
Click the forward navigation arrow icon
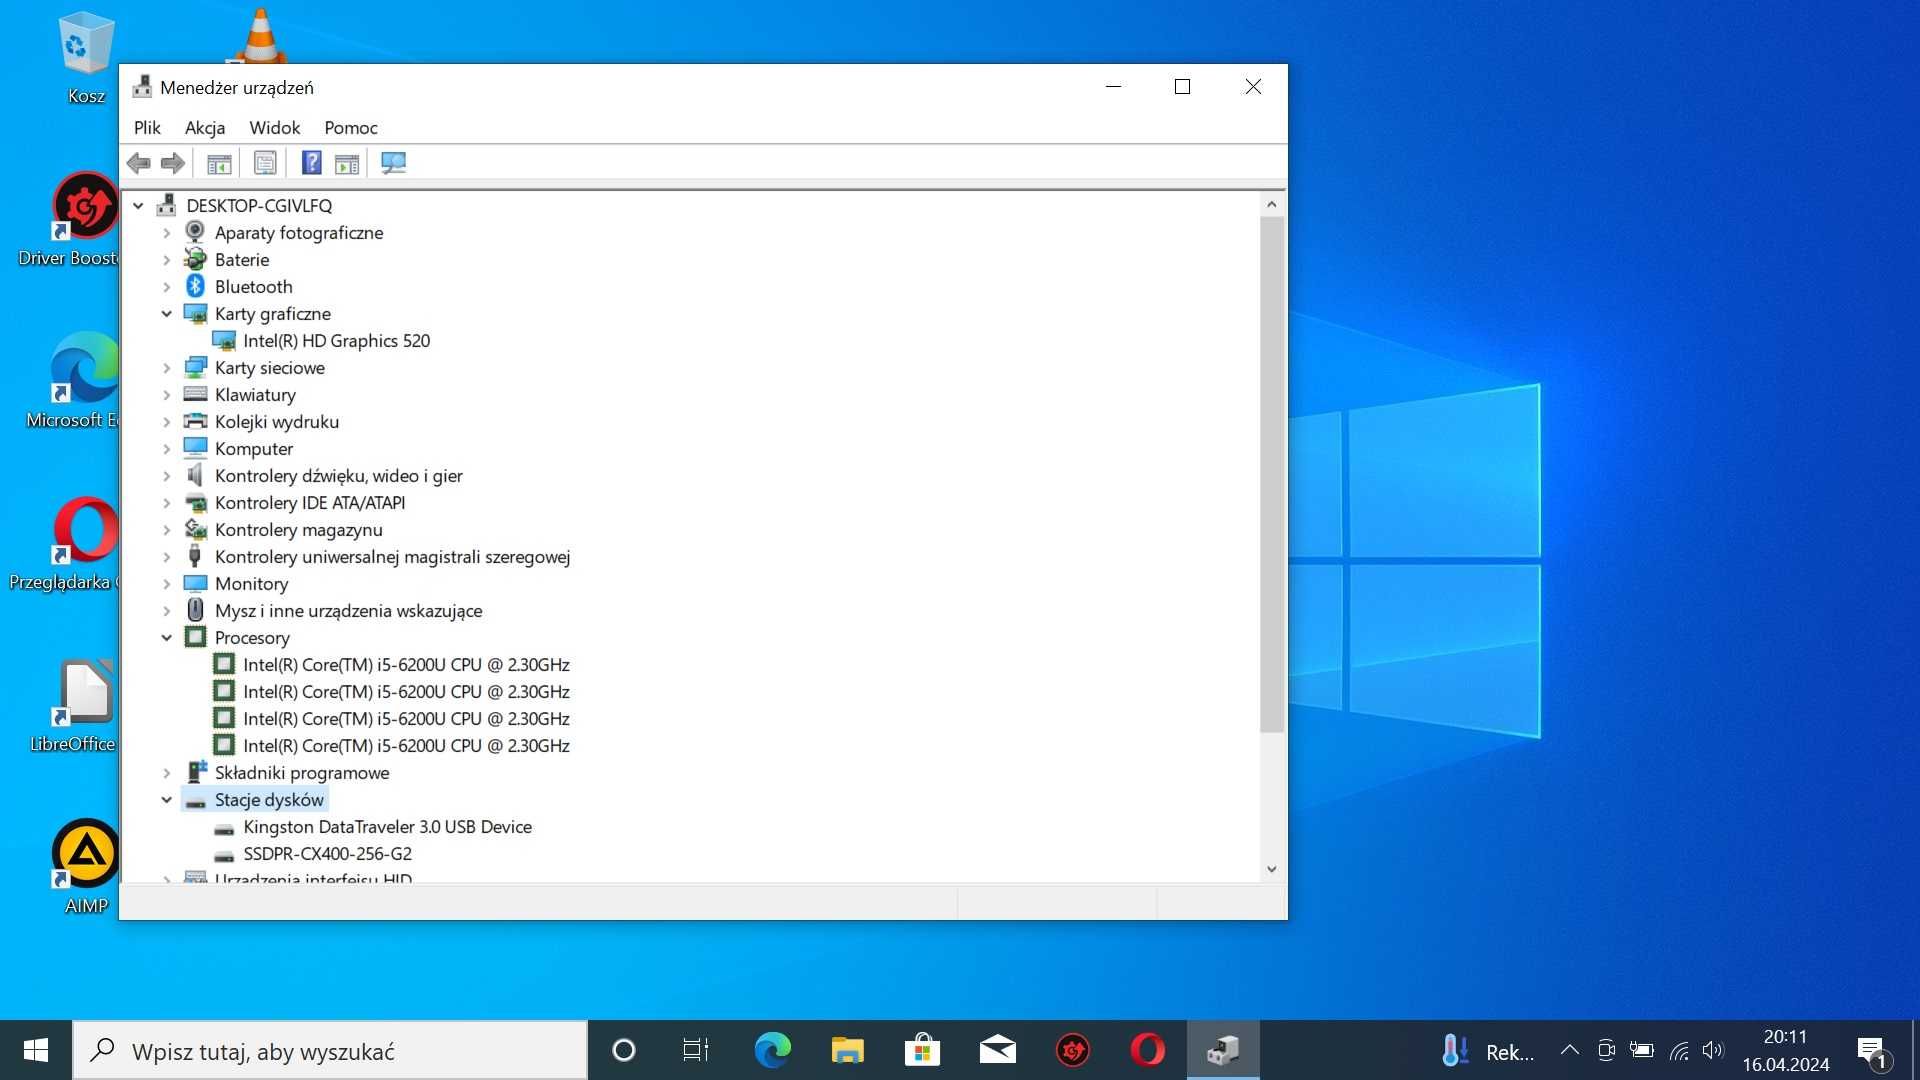[173, 162]
